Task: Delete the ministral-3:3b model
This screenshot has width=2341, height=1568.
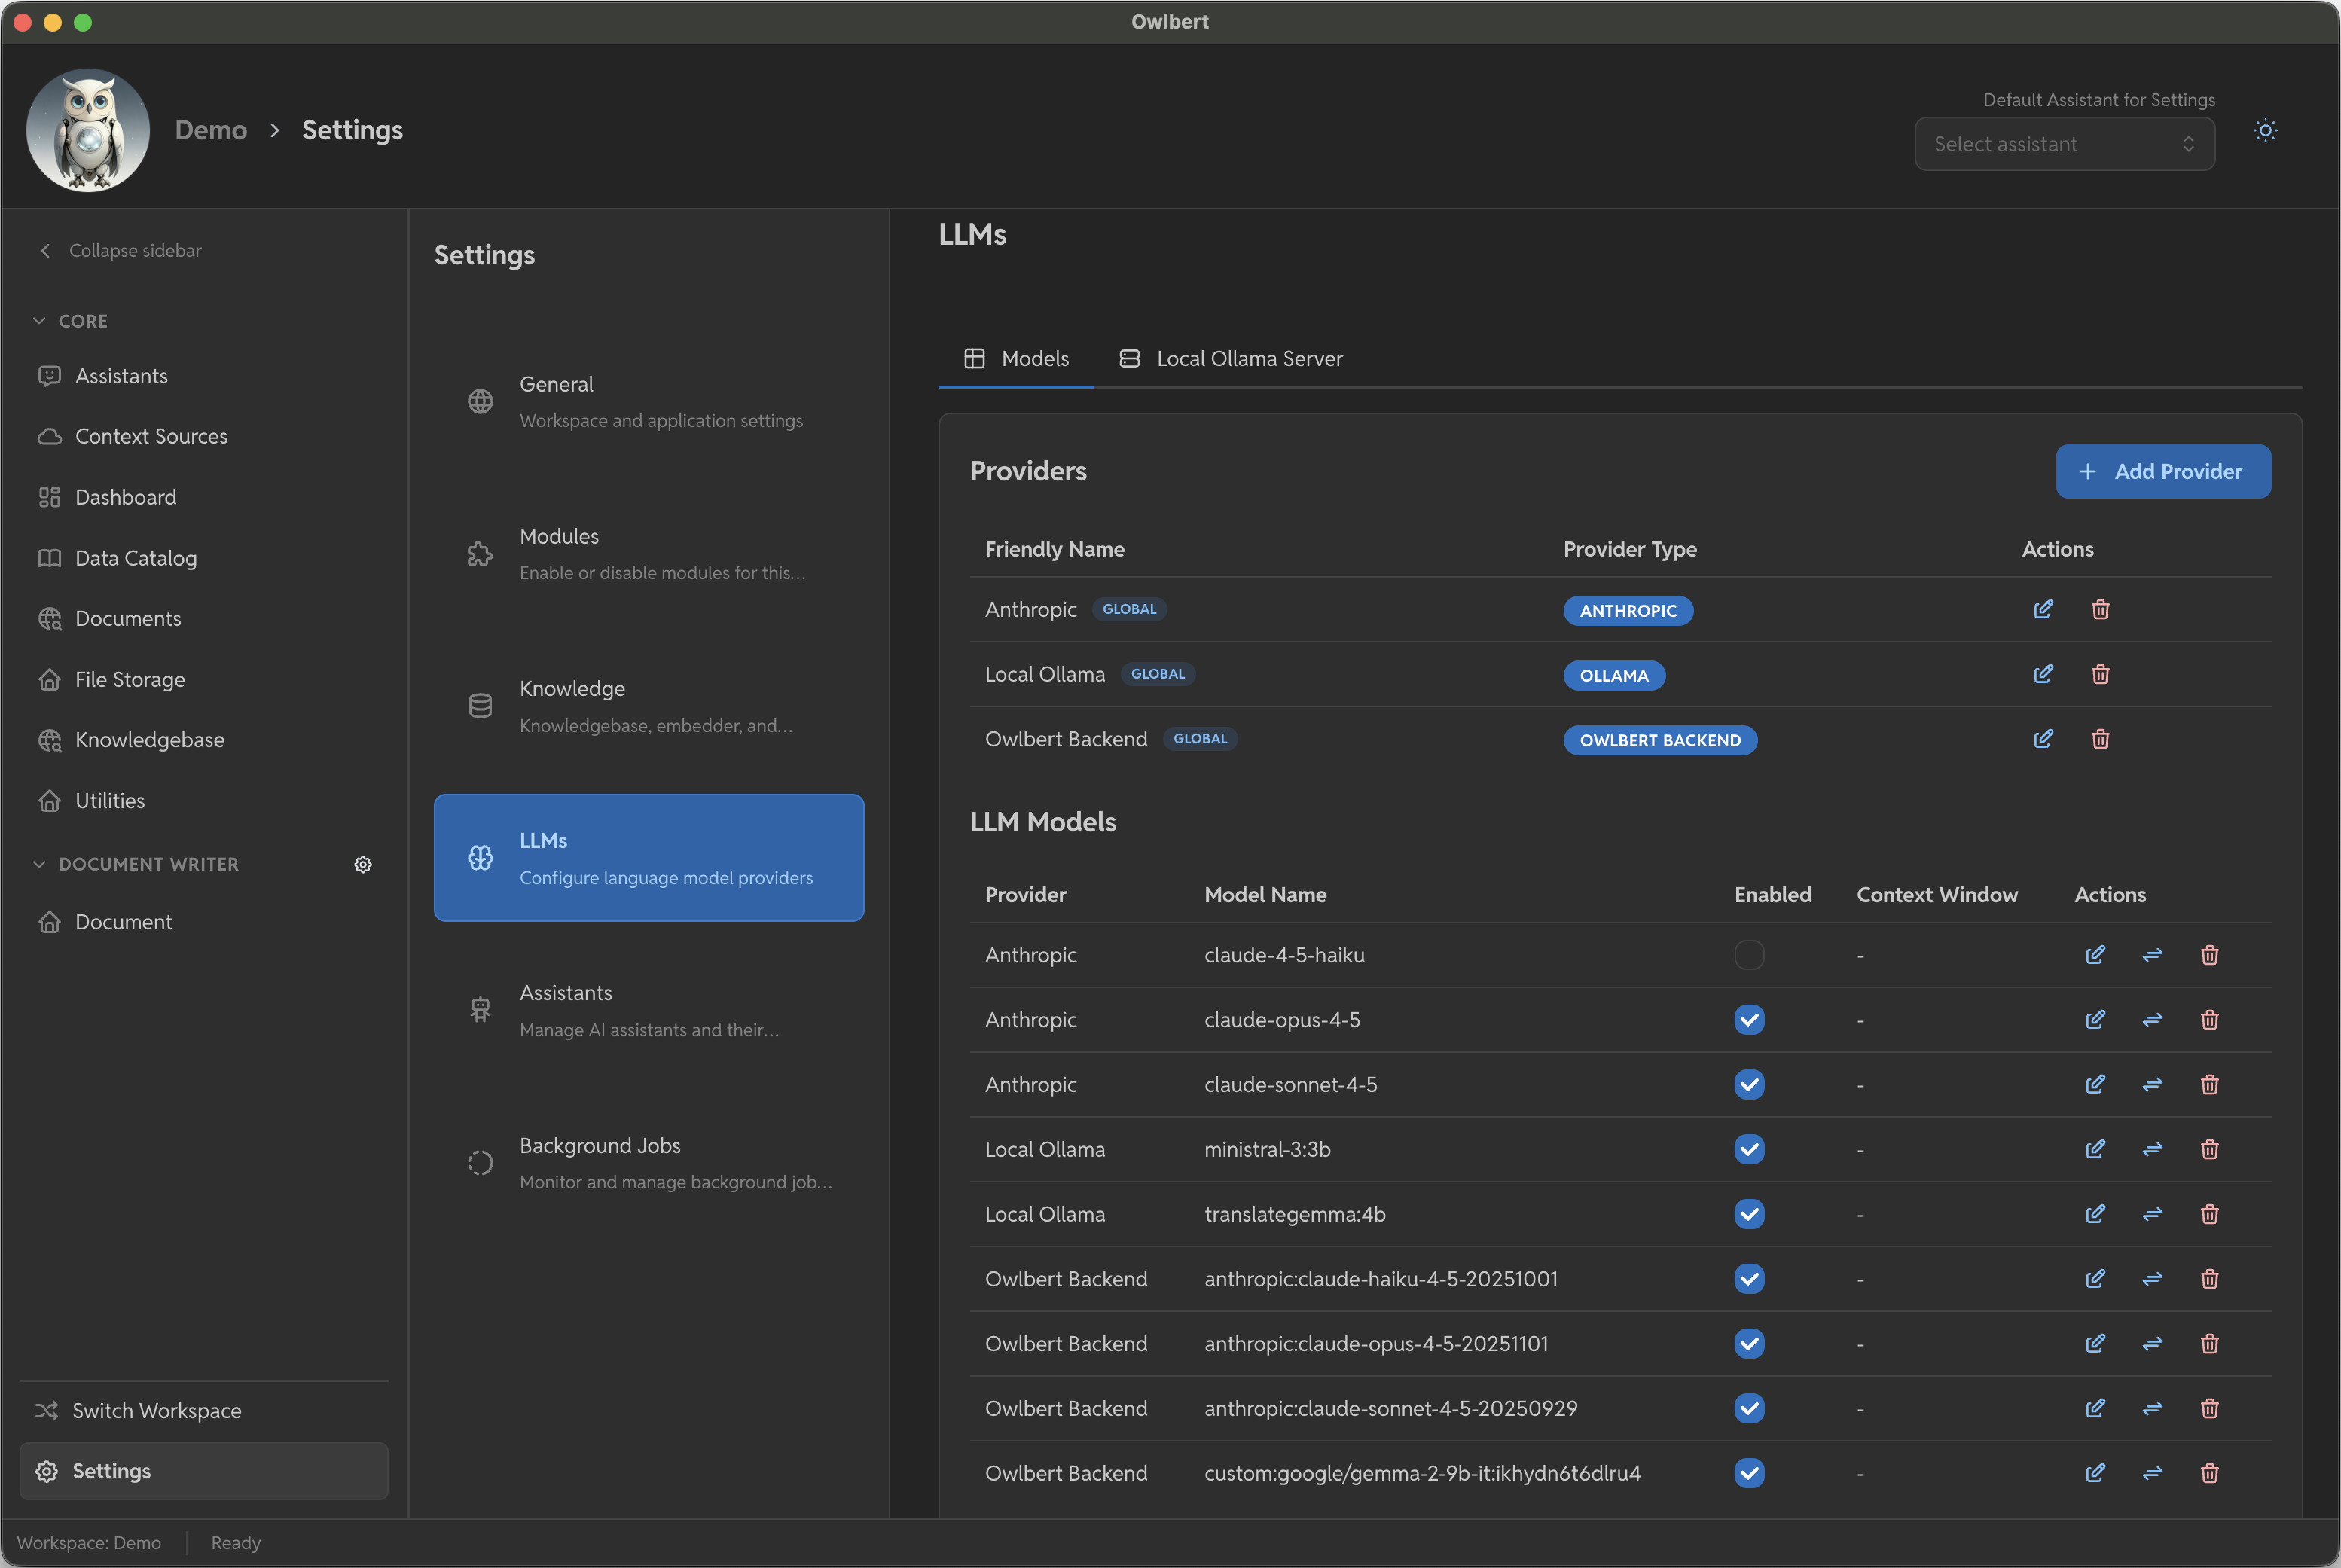Action: coord(2209,1149)
